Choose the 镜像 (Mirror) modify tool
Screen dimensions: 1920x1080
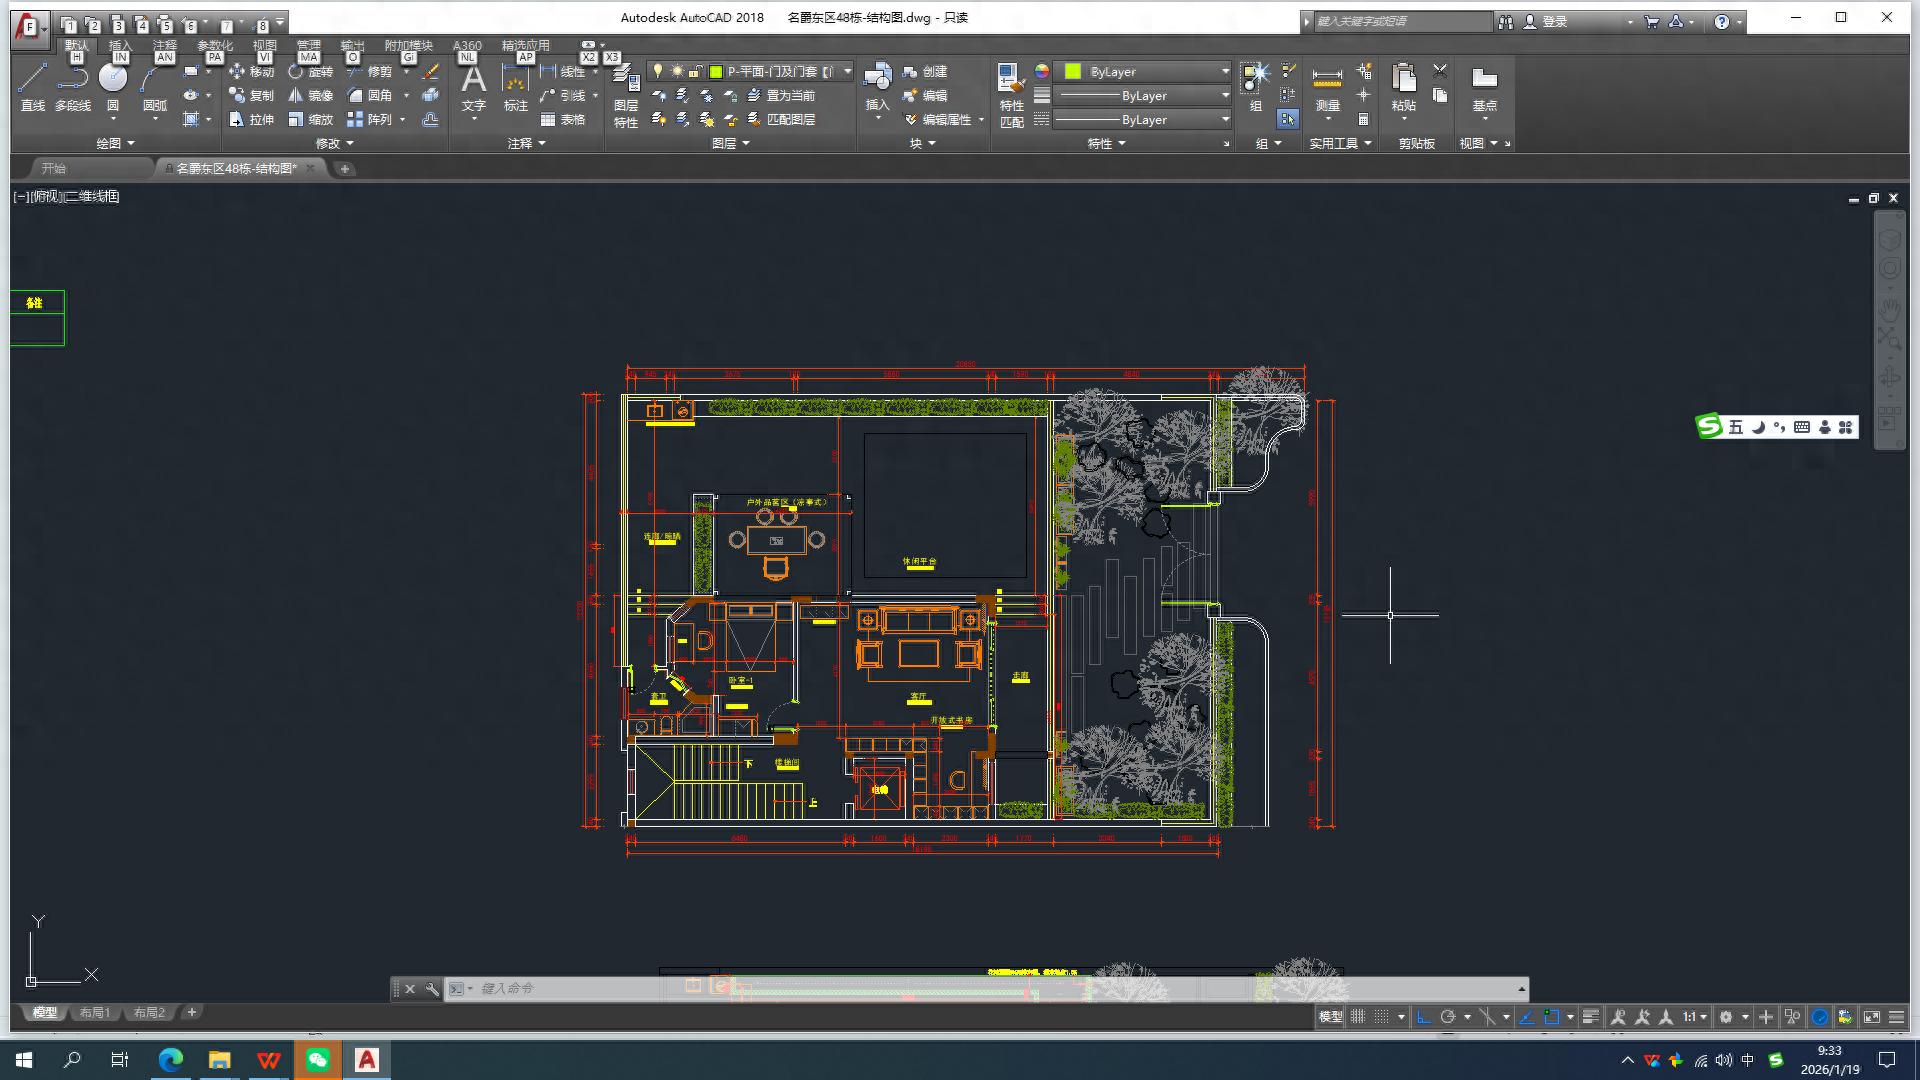point(310,95)
